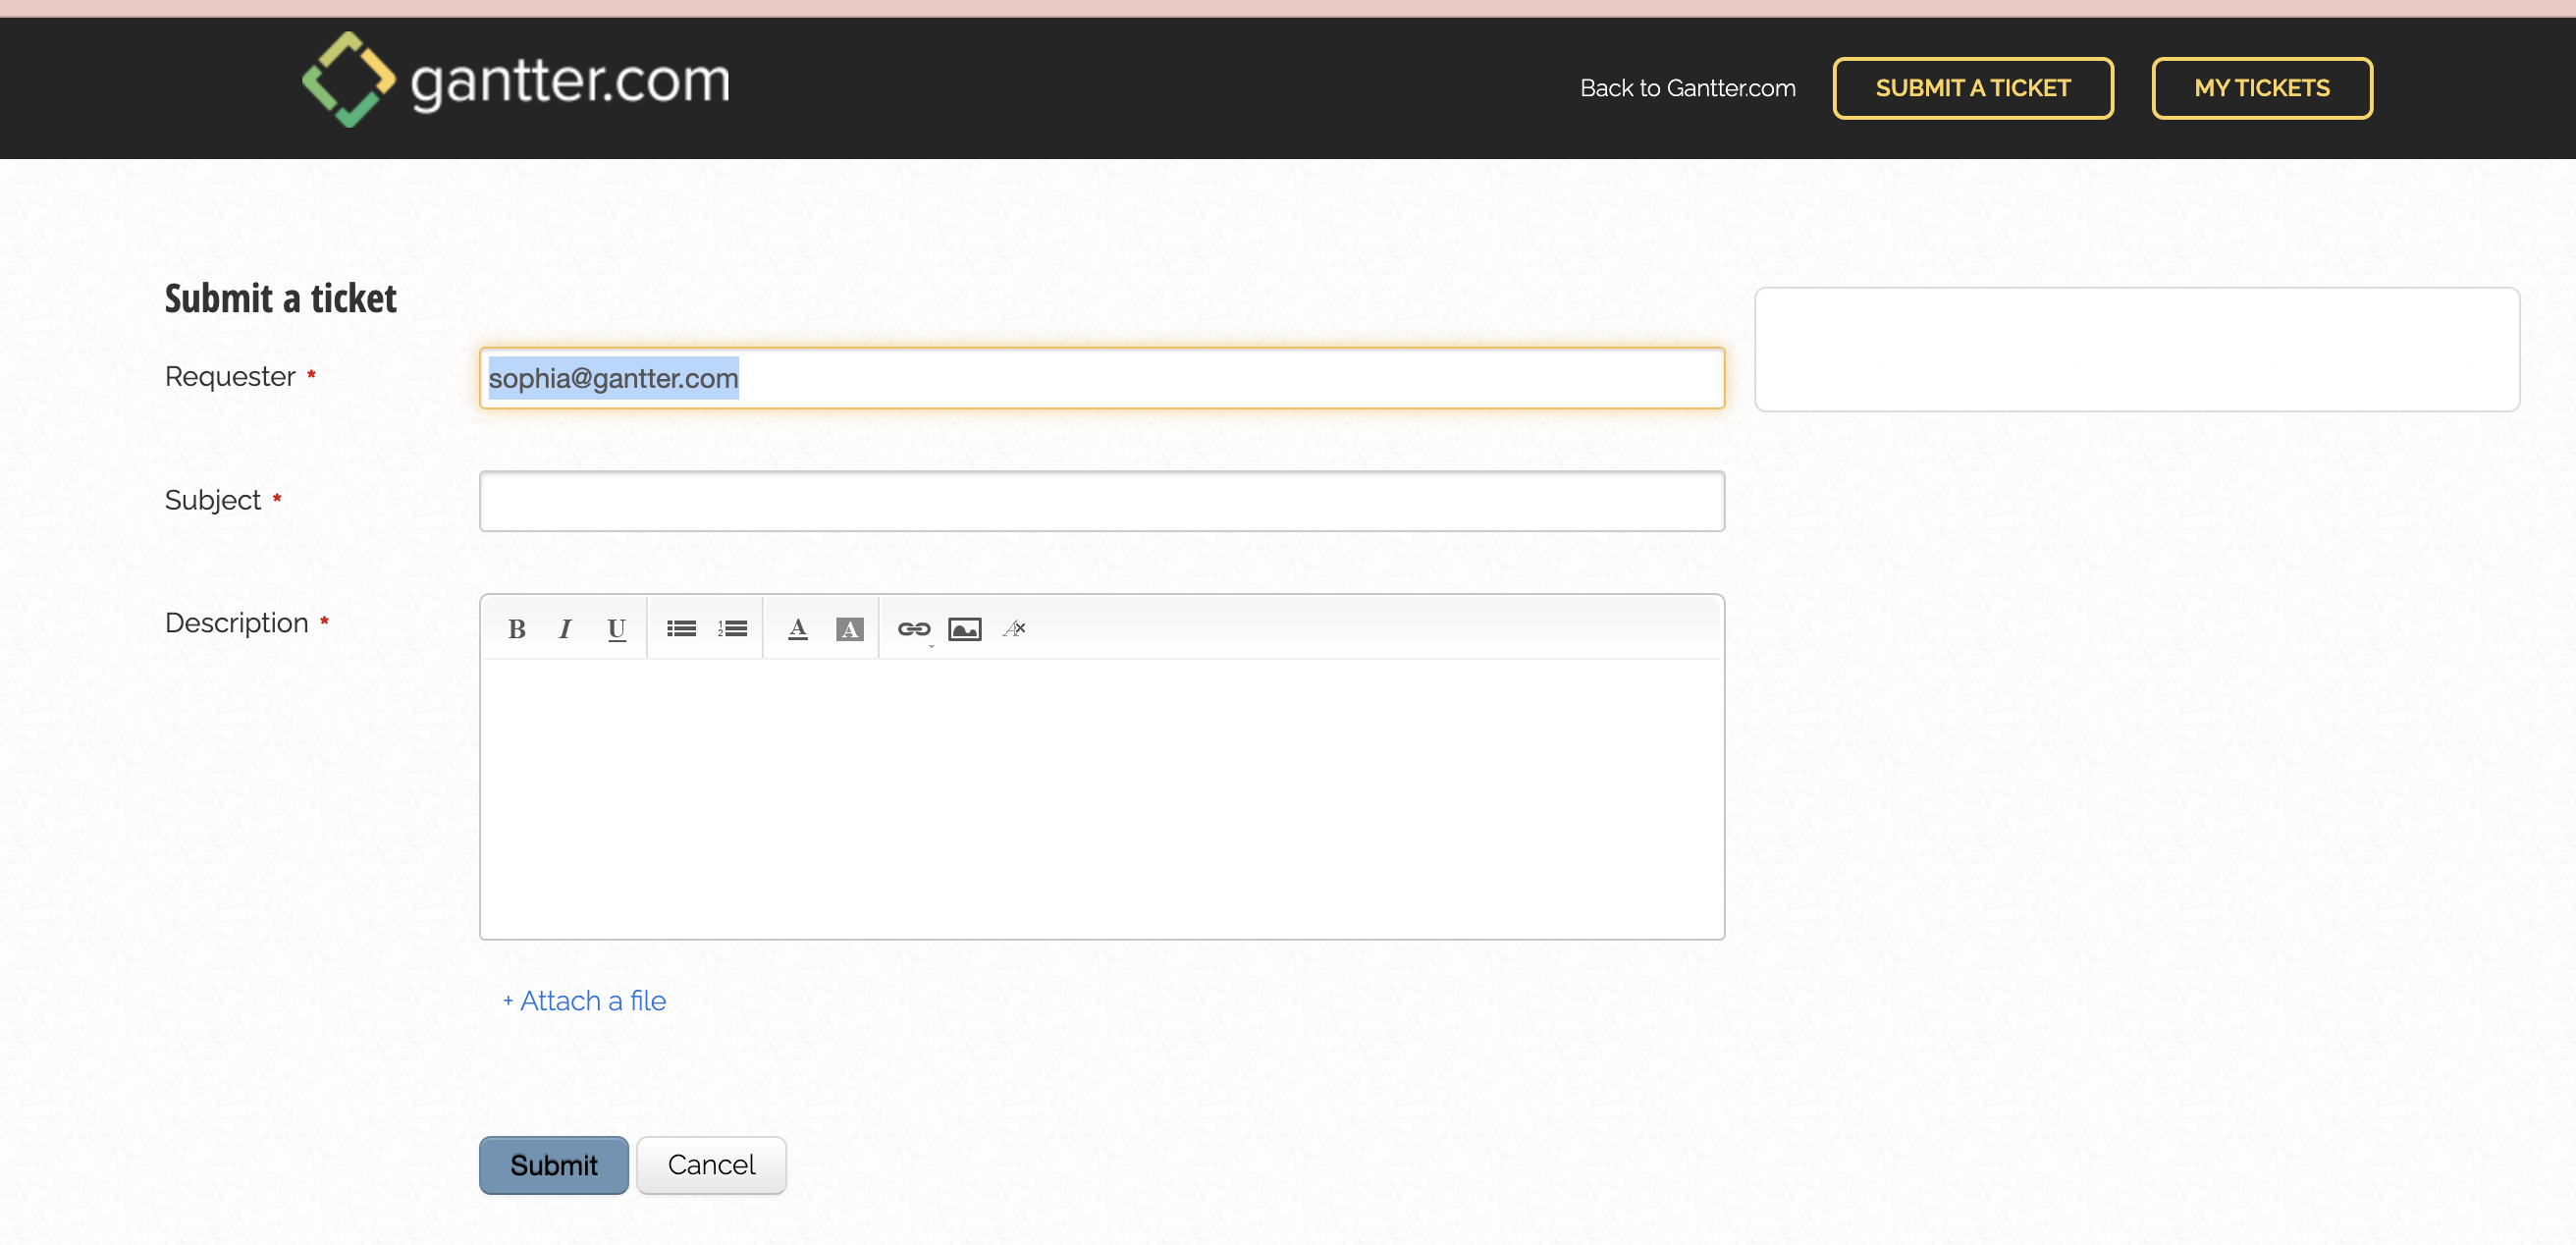Insert a numbered list

click(732, 629)
